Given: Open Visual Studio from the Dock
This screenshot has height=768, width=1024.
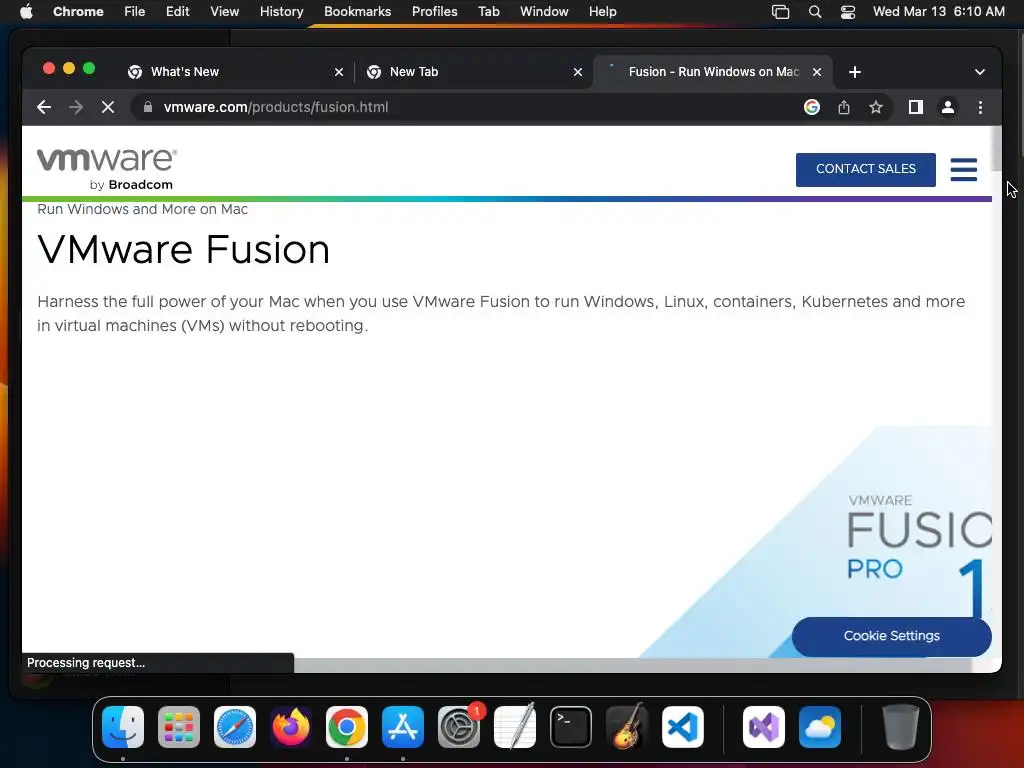Looking at the screenshot, I should click(x=764, y=727).
